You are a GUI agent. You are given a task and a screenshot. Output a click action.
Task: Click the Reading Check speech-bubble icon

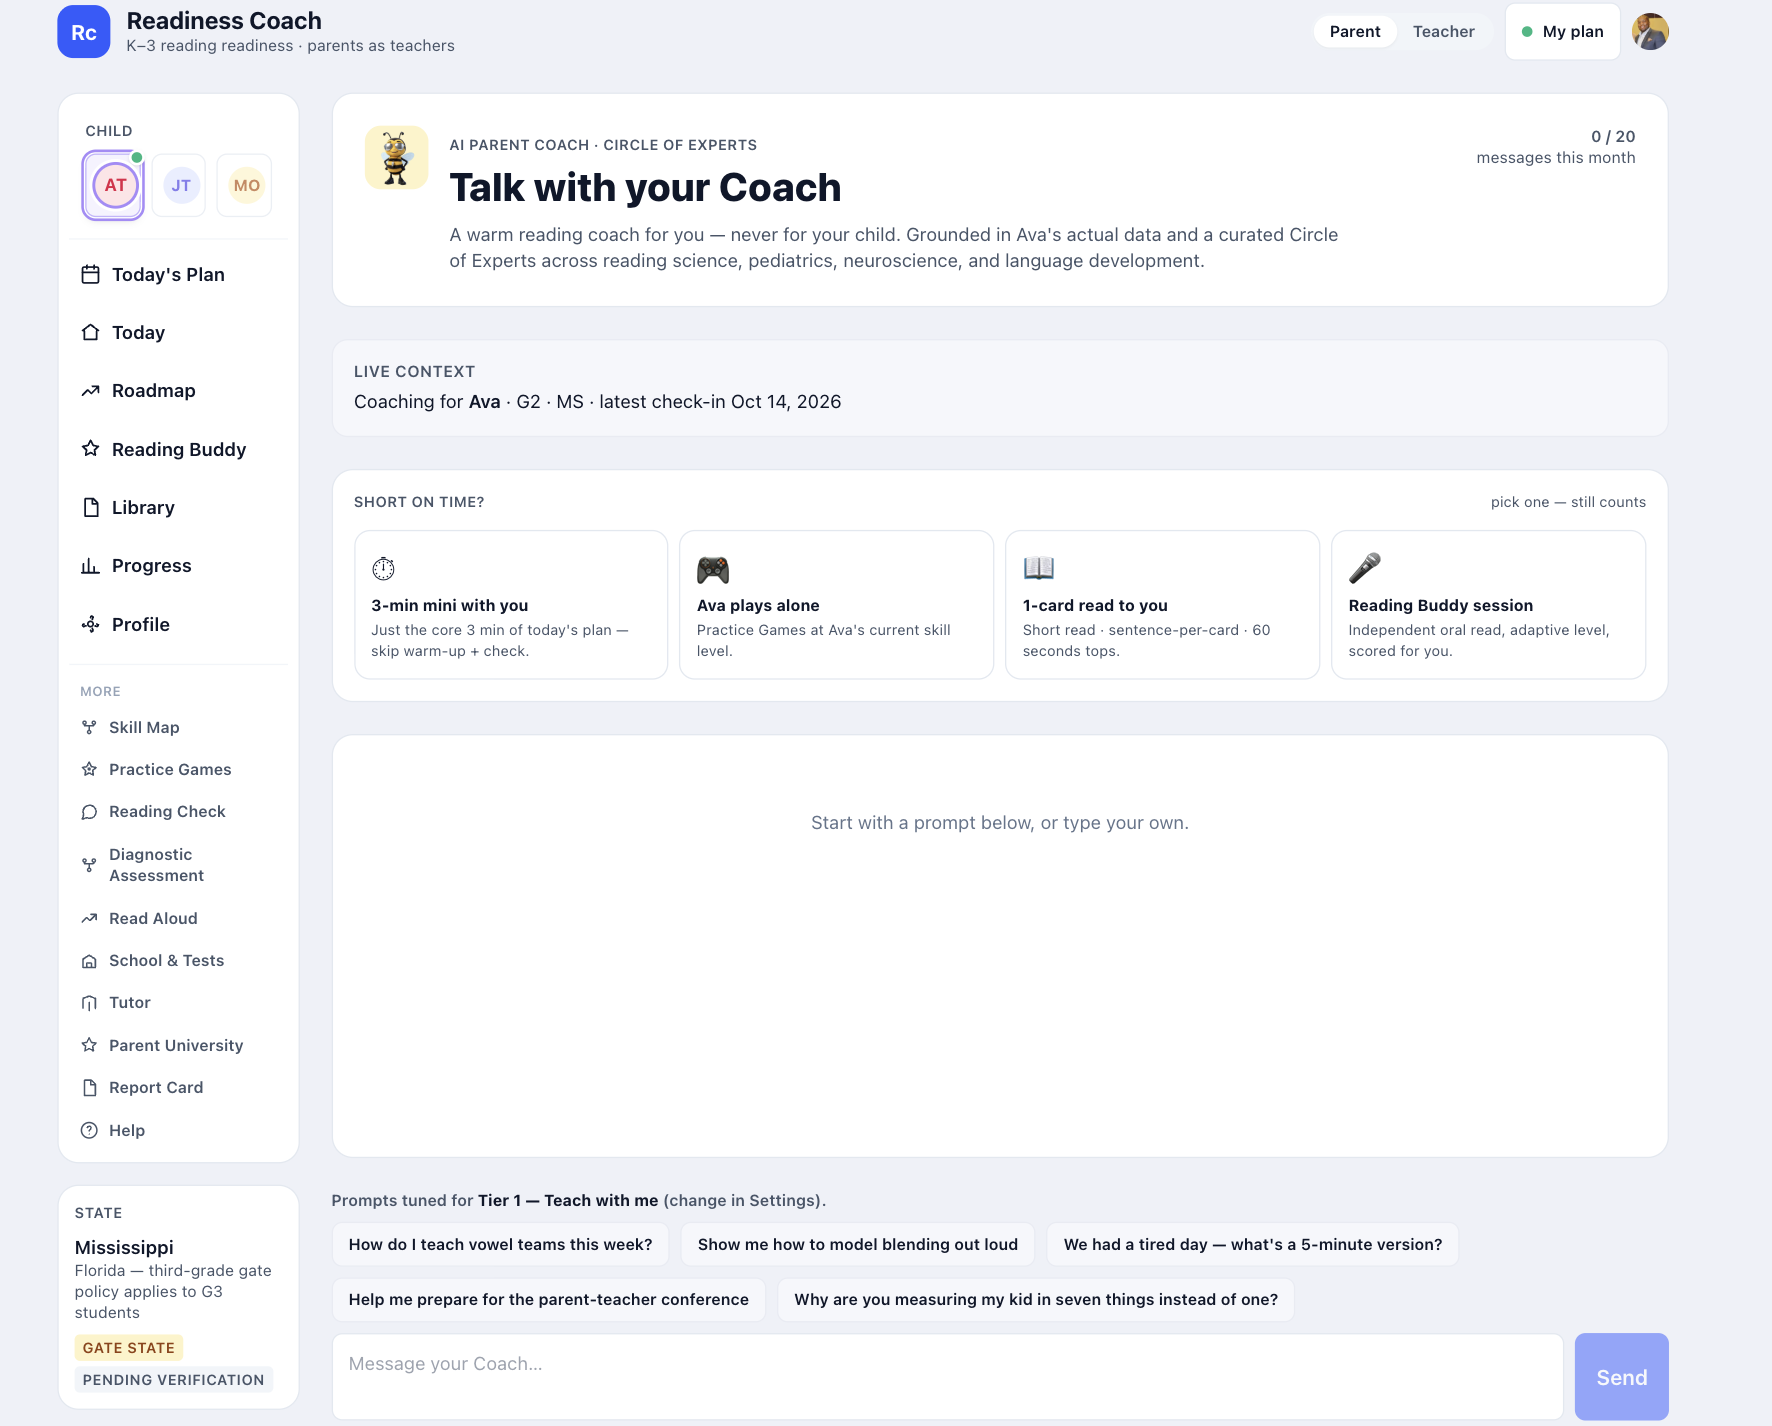89,812
